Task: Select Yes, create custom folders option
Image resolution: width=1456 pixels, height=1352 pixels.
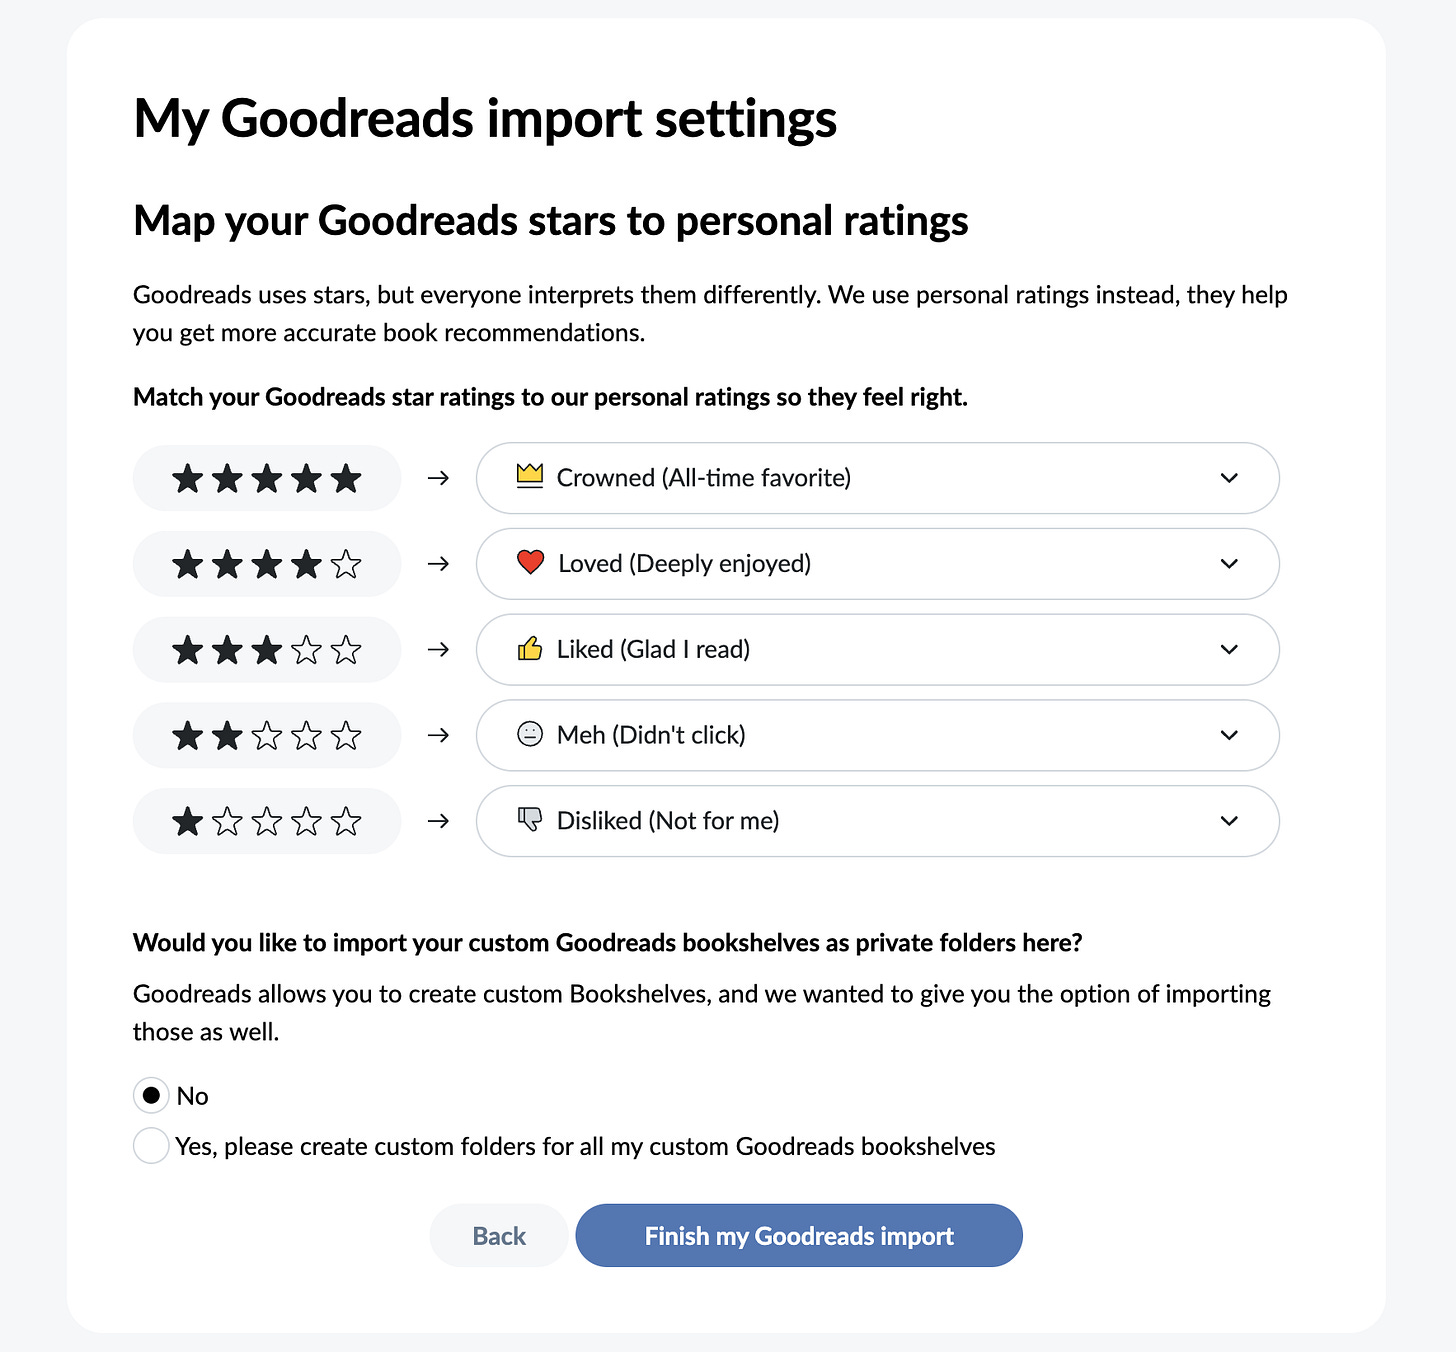Action: click(151, 1146)
